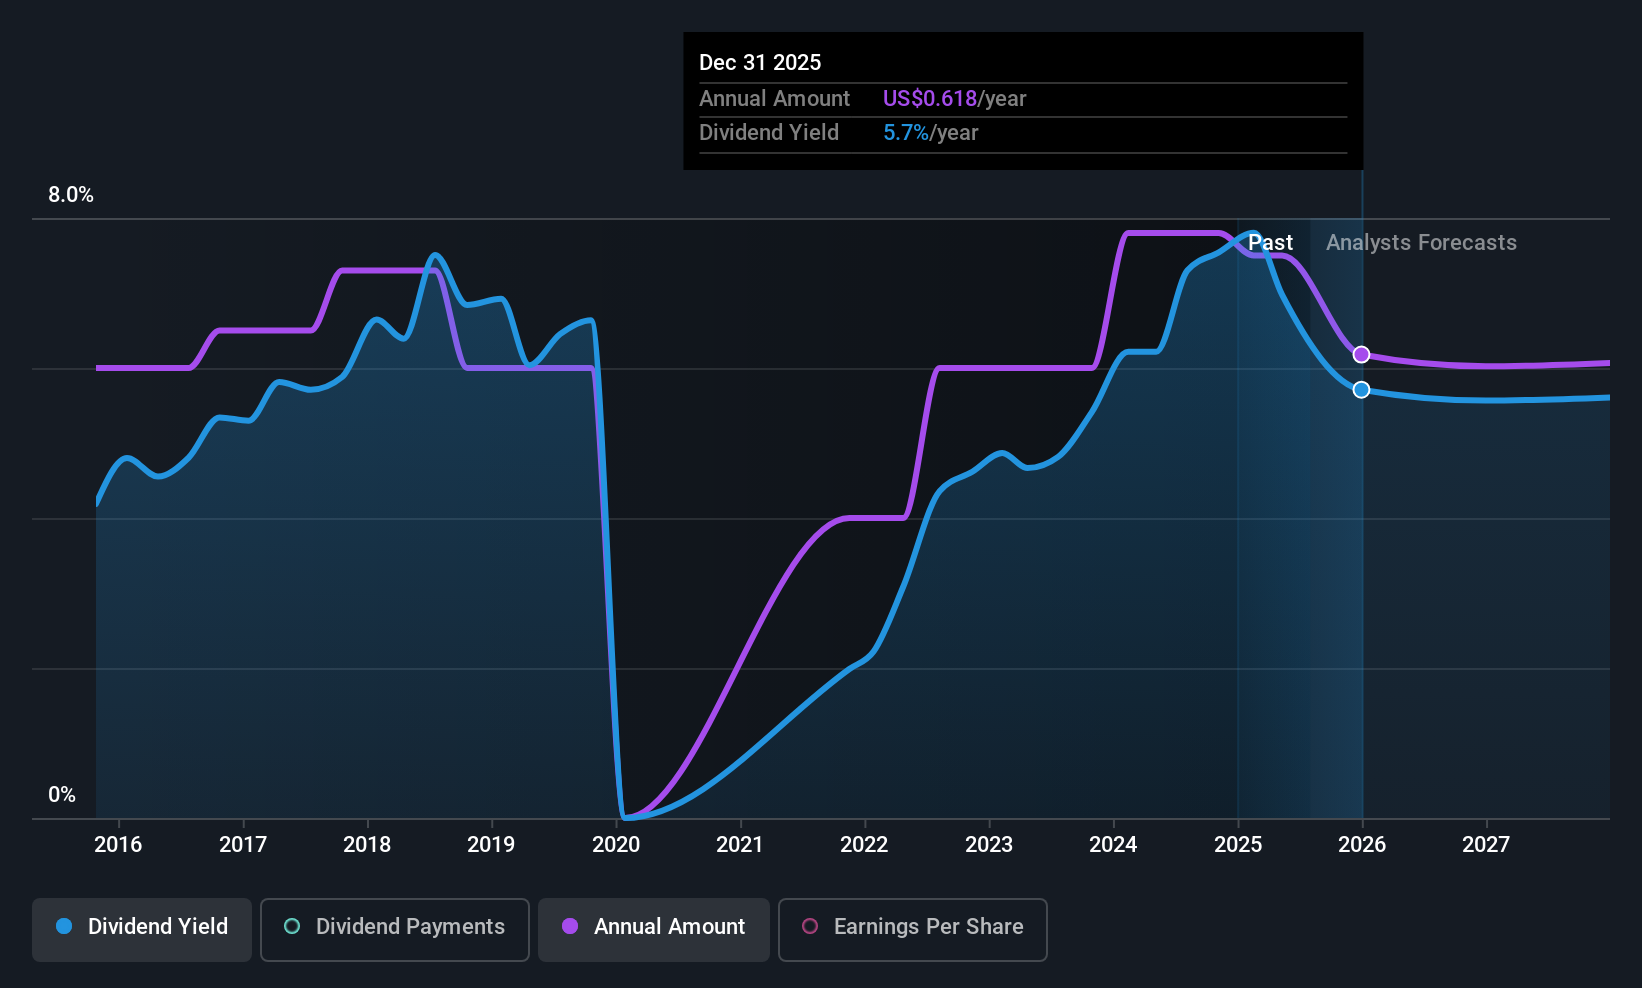Click the 8.0% gridline label

coord(70,195)
